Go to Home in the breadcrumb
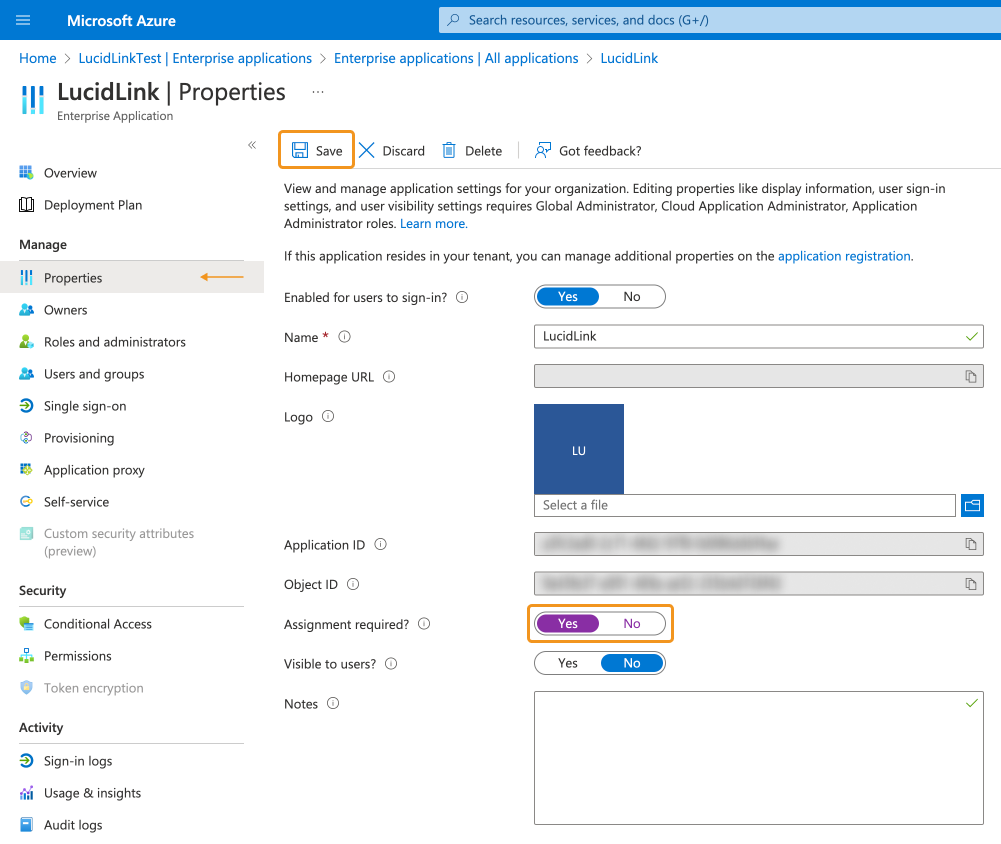 pyautogui.click(x=38, y=58)
